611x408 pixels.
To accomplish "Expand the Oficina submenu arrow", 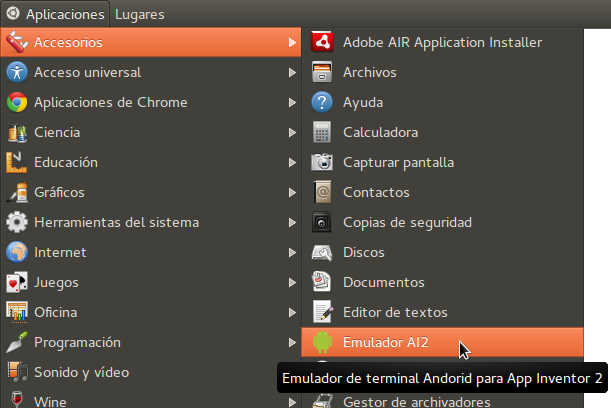I will (292, 312).
